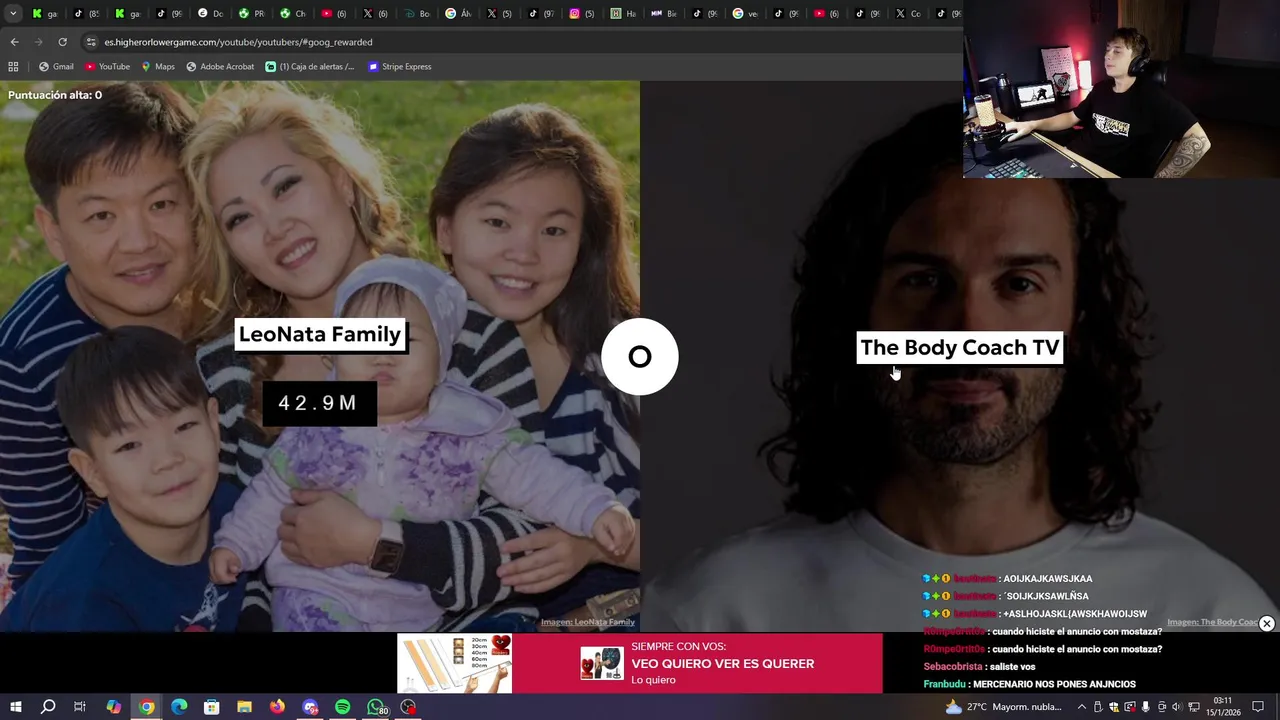Open the notification center icon
The image size is (1280, 720).
coord(1258,707)
